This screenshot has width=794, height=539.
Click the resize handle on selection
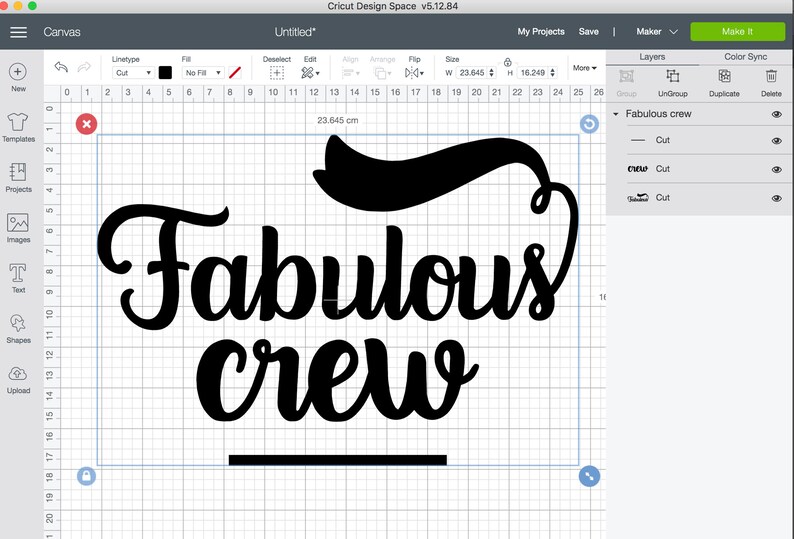(x=589, y=476)
